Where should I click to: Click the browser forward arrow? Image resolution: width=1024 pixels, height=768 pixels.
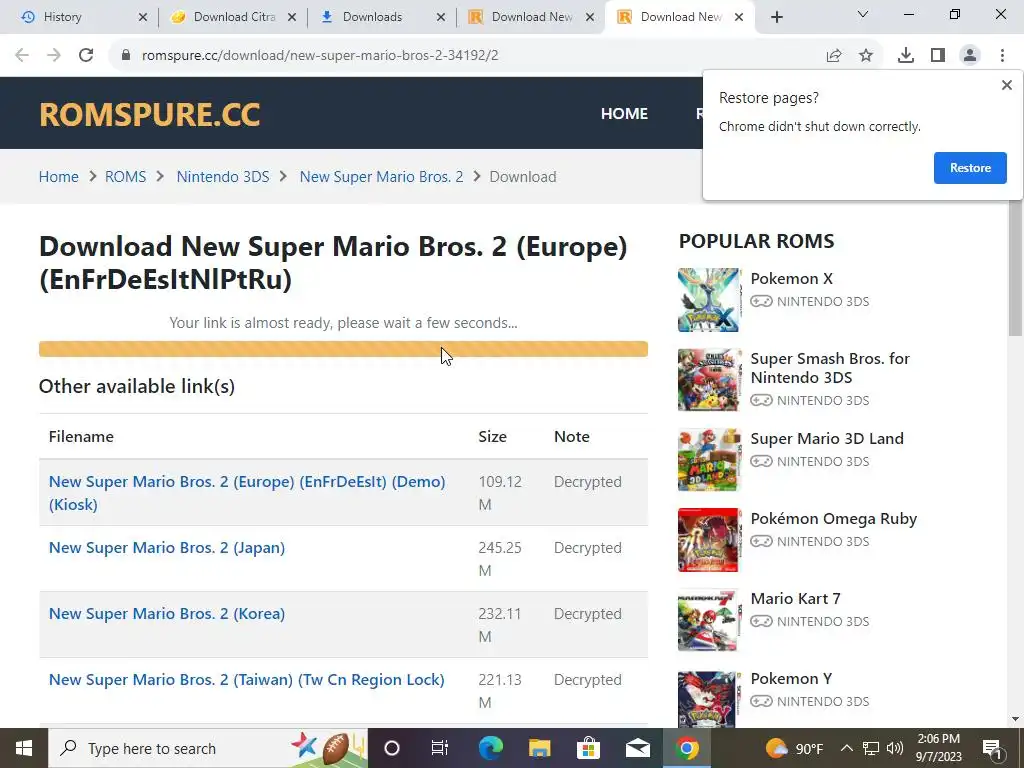pyautogui.click(x=54, y=55)
